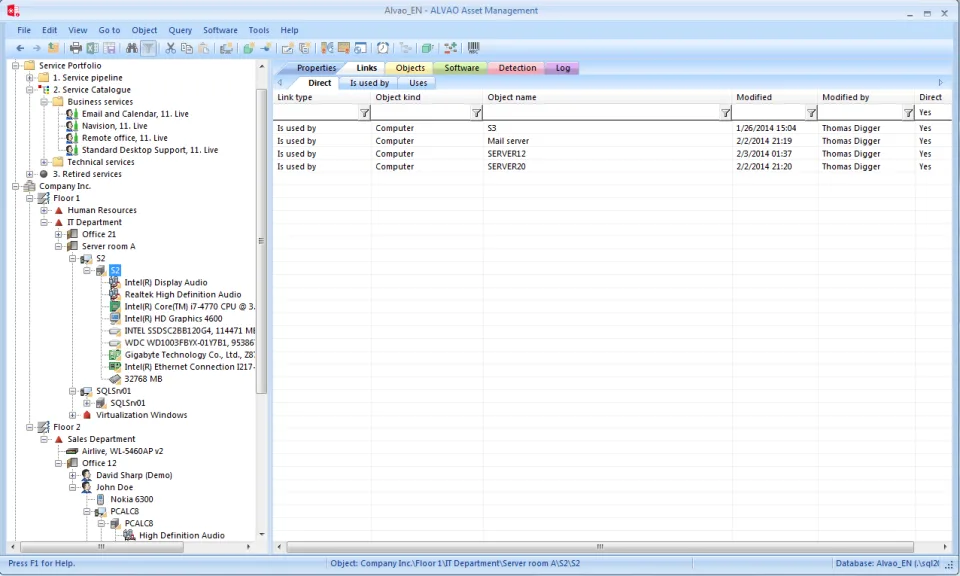Switch to the Properties tab
This screenshot has height=576, width=960.
click(316, 68)
